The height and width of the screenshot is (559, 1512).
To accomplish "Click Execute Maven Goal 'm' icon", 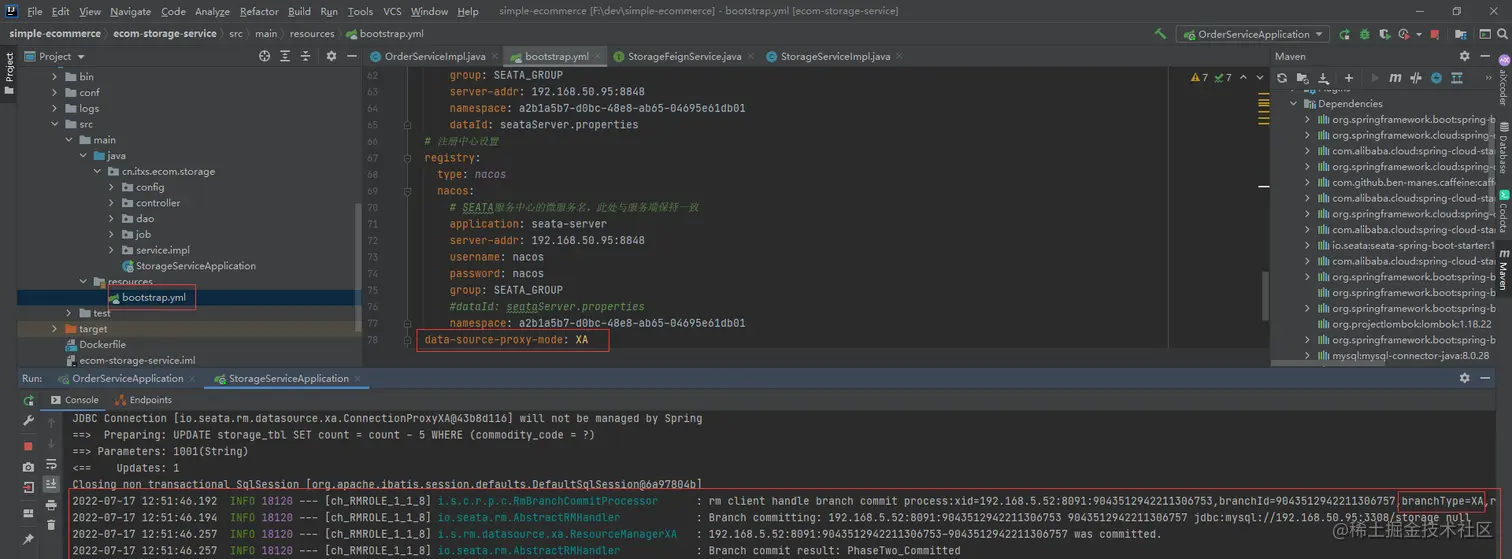I will pyautogui.click(x=1395, y=78).
